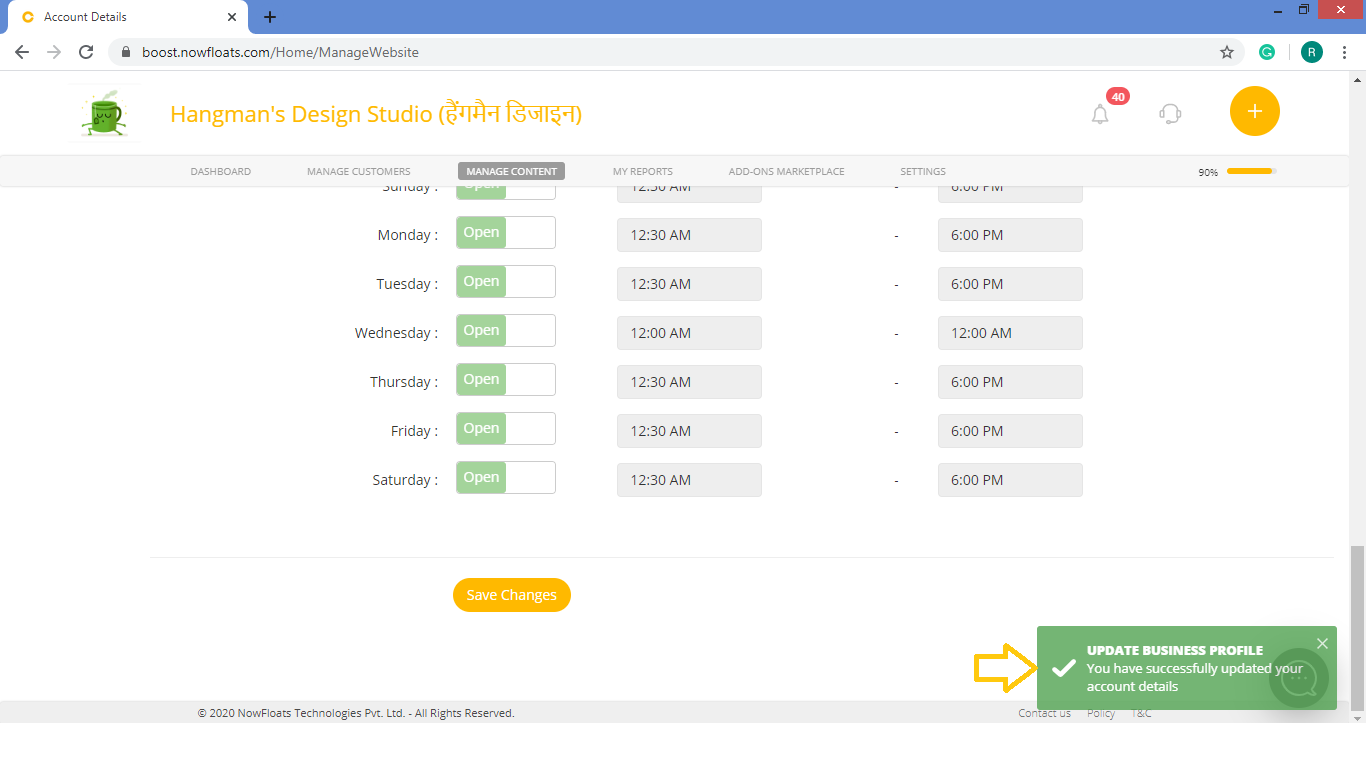Select Manage Content menu
The width and height of the screenshot is (1366, 768).
[511, 172]
